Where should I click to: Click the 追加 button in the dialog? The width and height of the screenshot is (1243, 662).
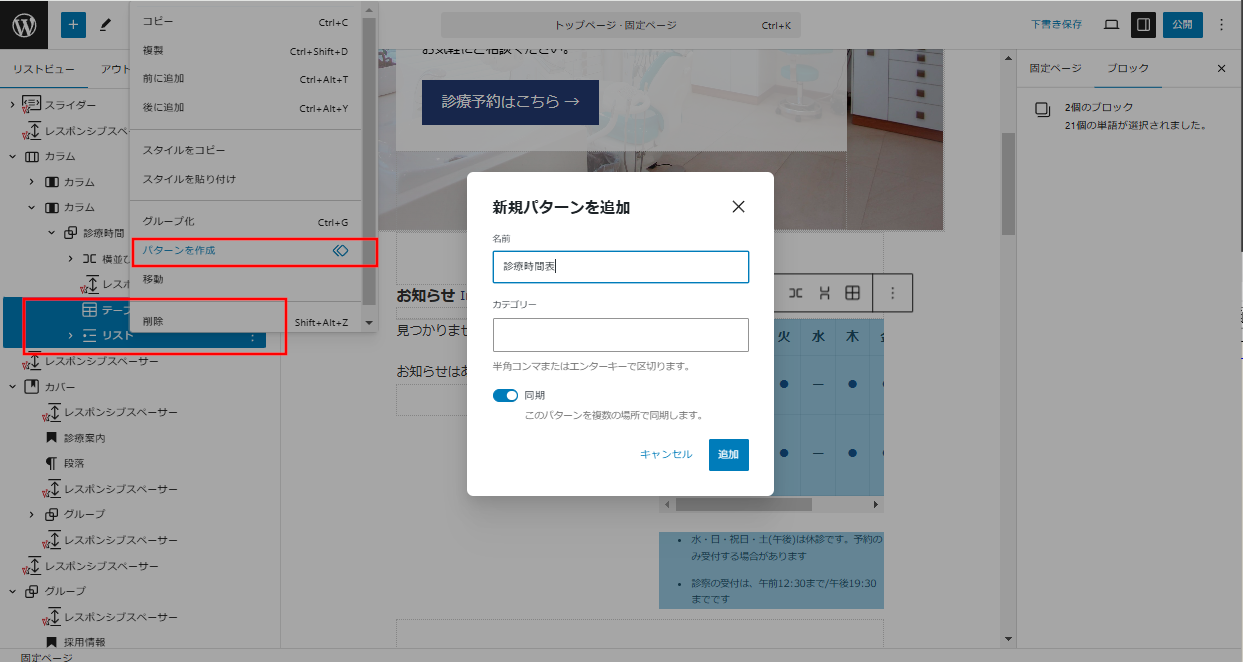pos(728,455)
